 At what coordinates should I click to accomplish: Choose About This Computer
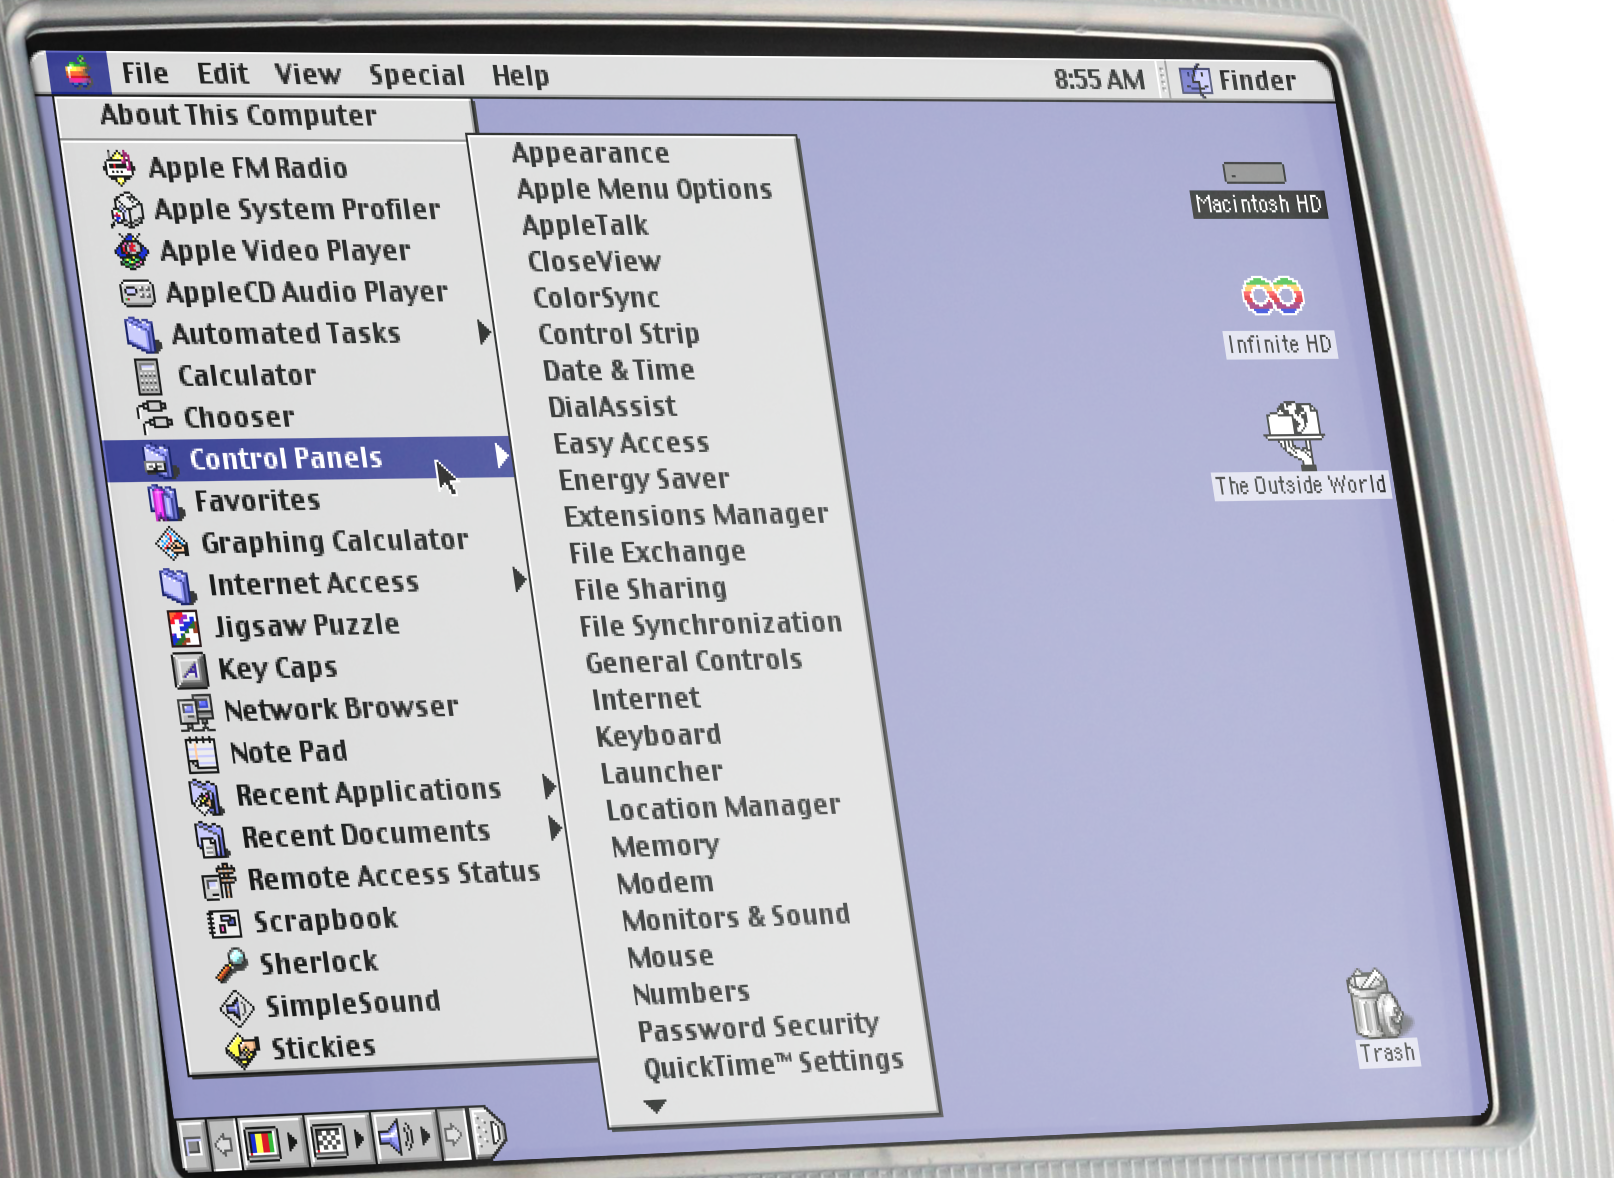[x=238, y=115]
